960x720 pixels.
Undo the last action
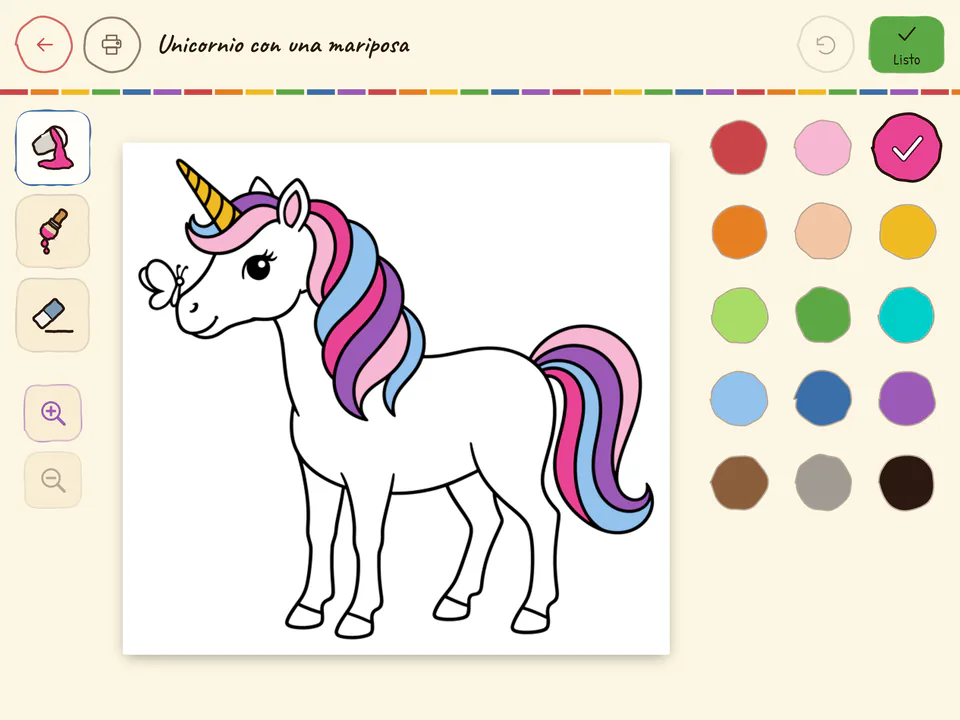[x=826, y=45]
